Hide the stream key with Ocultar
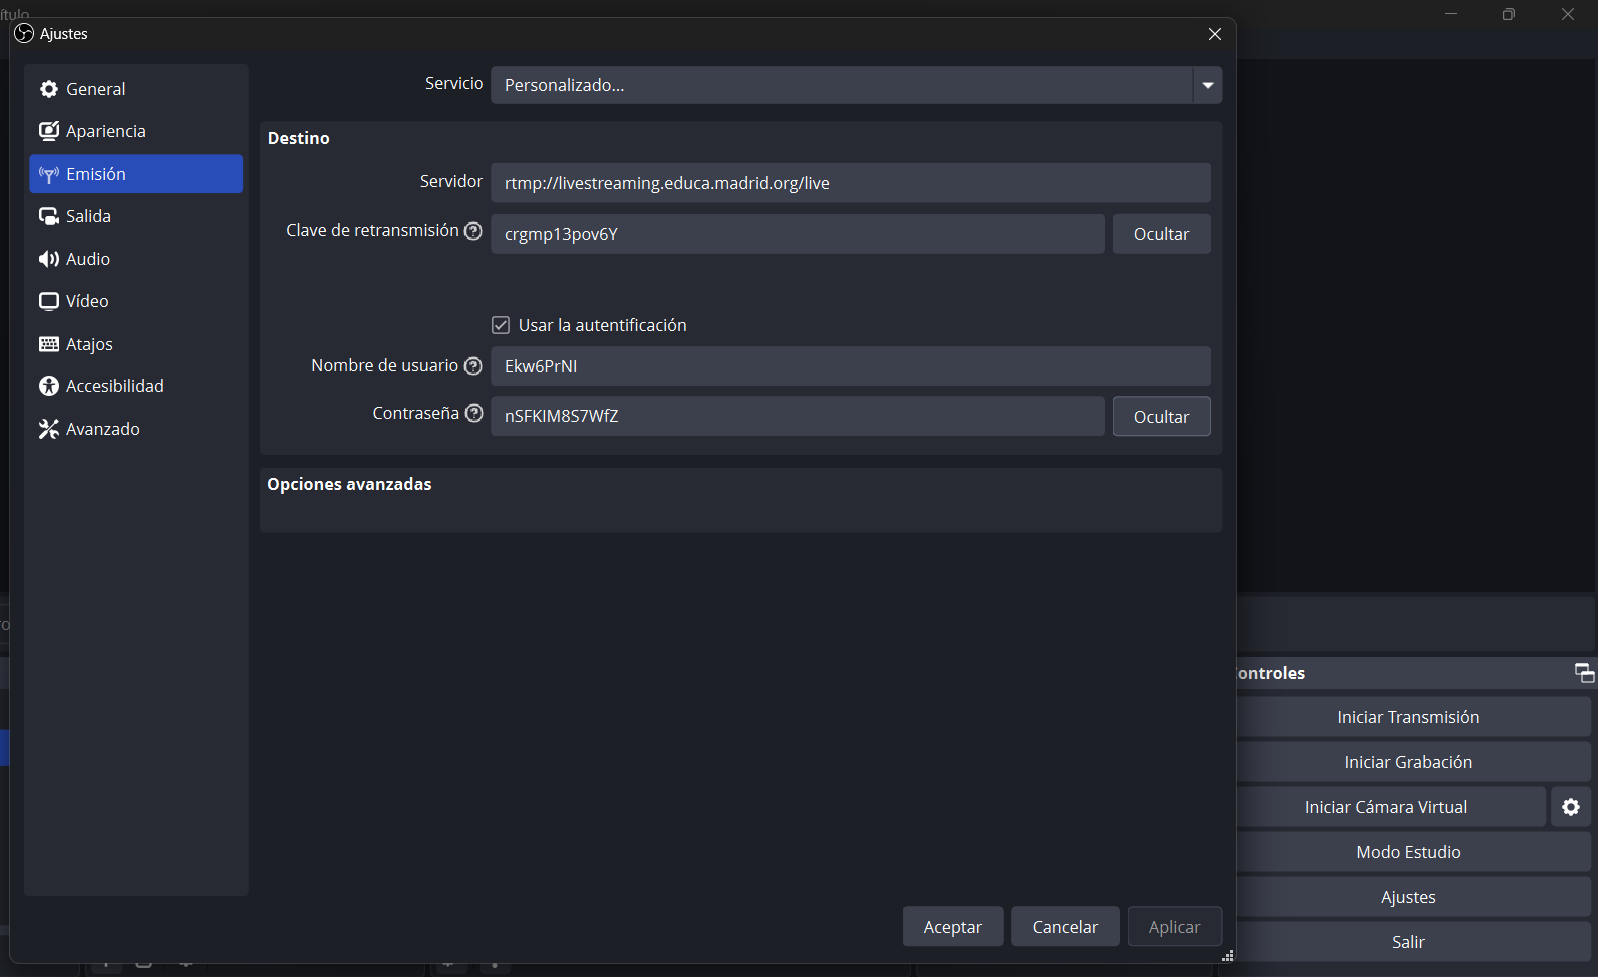Image resolution: width=1598 pixels, height=977 pixels. 1162,234
